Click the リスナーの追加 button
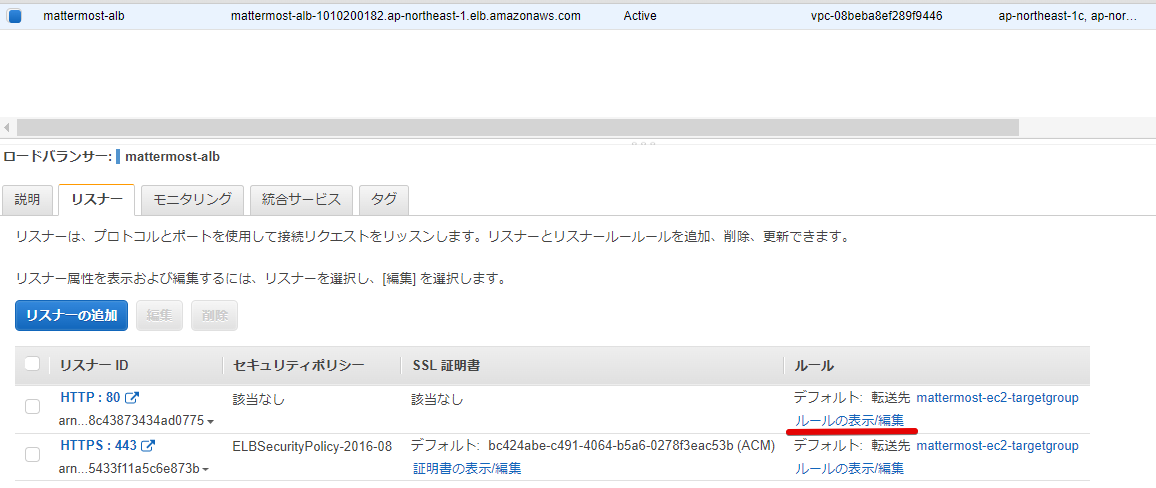Viewport: 1156px width, 488px height. click(72, 316)
